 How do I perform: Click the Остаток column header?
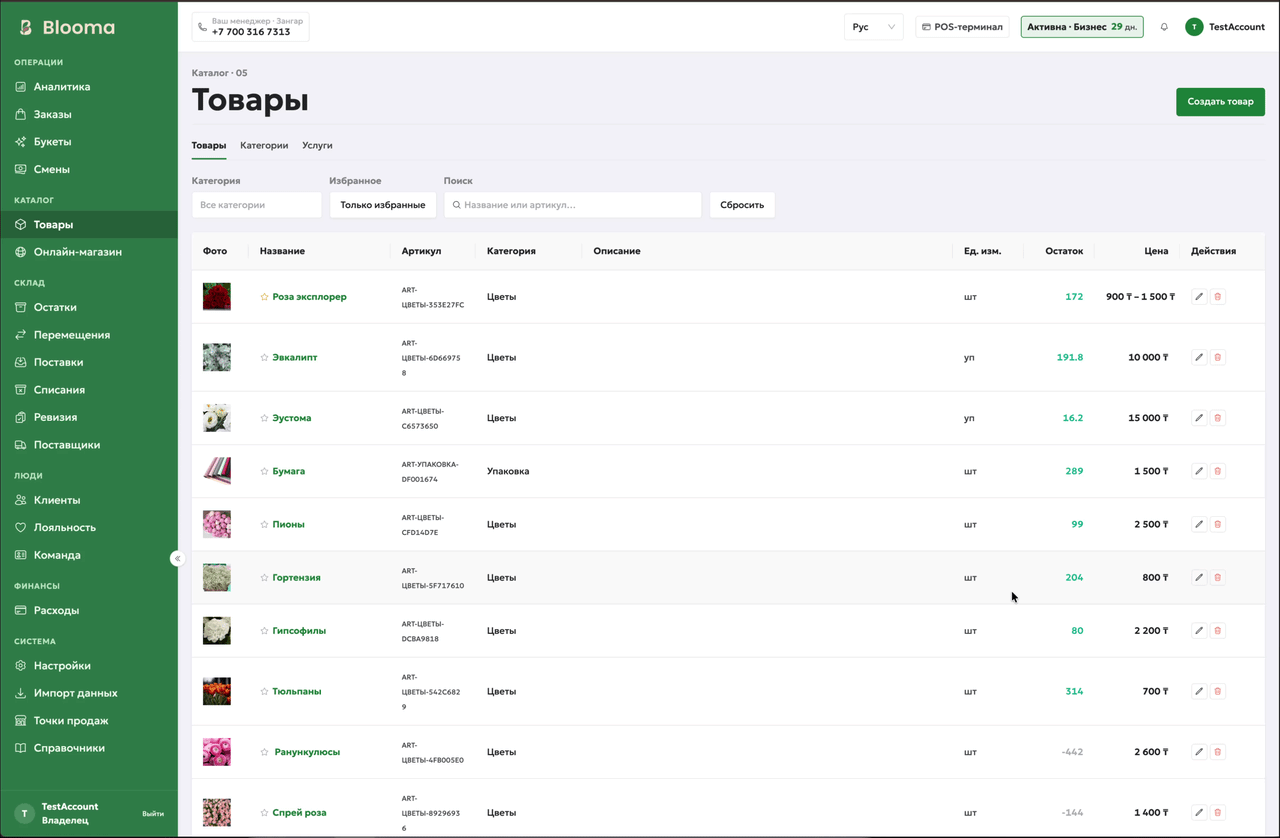pos(1064,251)
